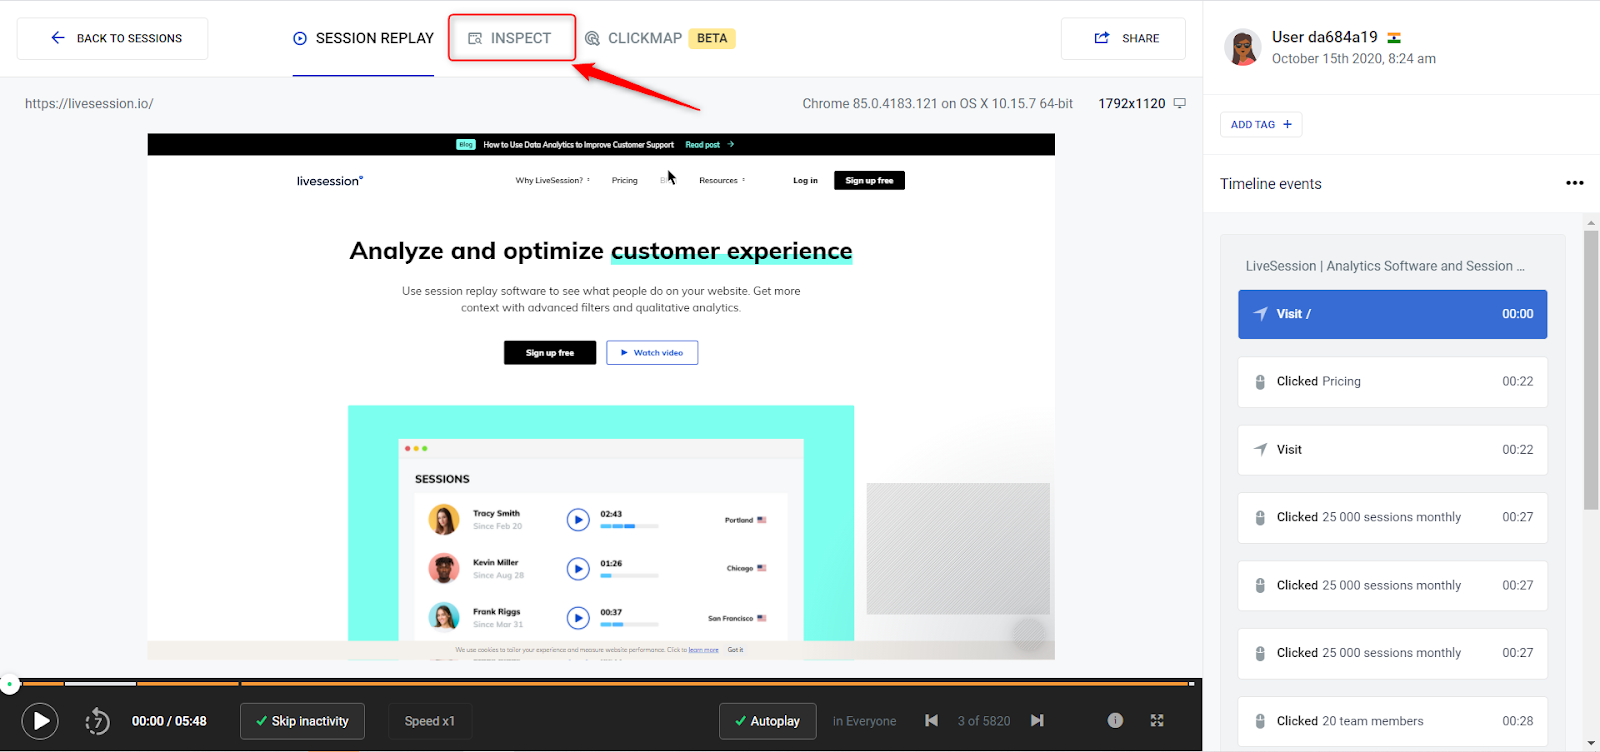Click Sign up free in the replayed page header

coord(869,181)
